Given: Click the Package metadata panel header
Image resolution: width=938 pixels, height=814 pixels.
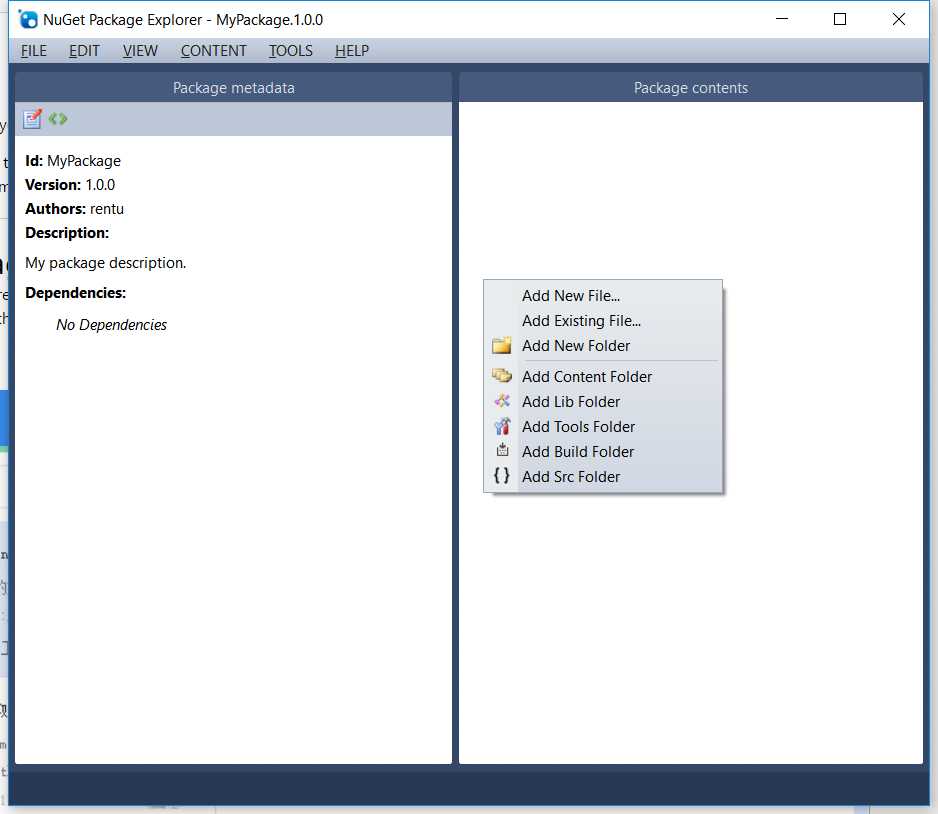Looking at the screenshot, I should click(233, 88).
